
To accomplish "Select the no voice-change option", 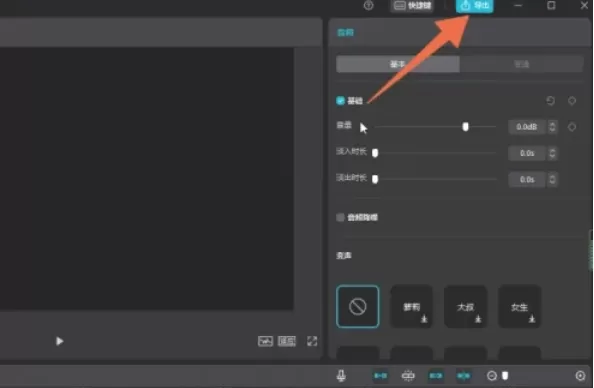I will [x=358, y=307].
